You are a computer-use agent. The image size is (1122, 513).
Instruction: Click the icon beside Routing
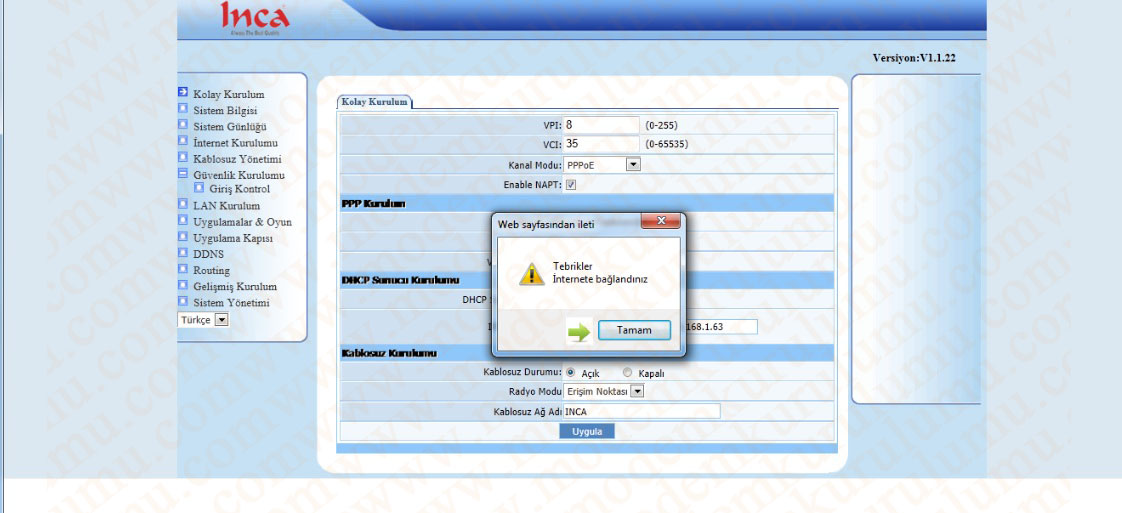pos(182,269)
